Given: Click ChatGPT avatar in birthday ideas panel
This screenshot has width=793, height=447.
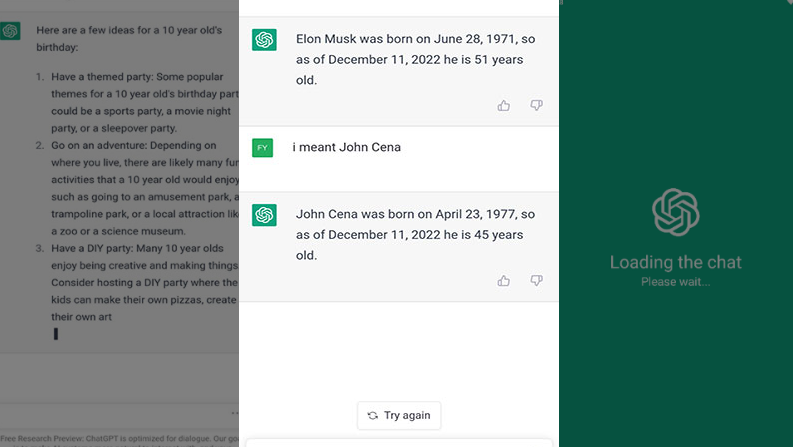Looking at the screenshot, I should pyautogui.click(x=10, y=31).
